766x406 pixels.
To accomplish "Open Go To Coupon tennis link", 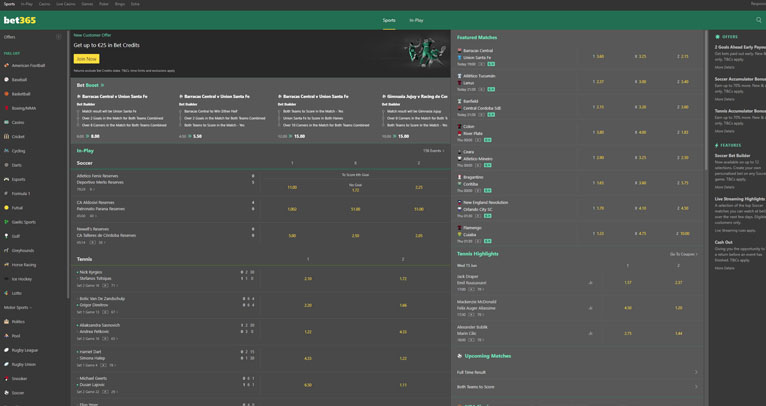I will [x=684, y=254].
